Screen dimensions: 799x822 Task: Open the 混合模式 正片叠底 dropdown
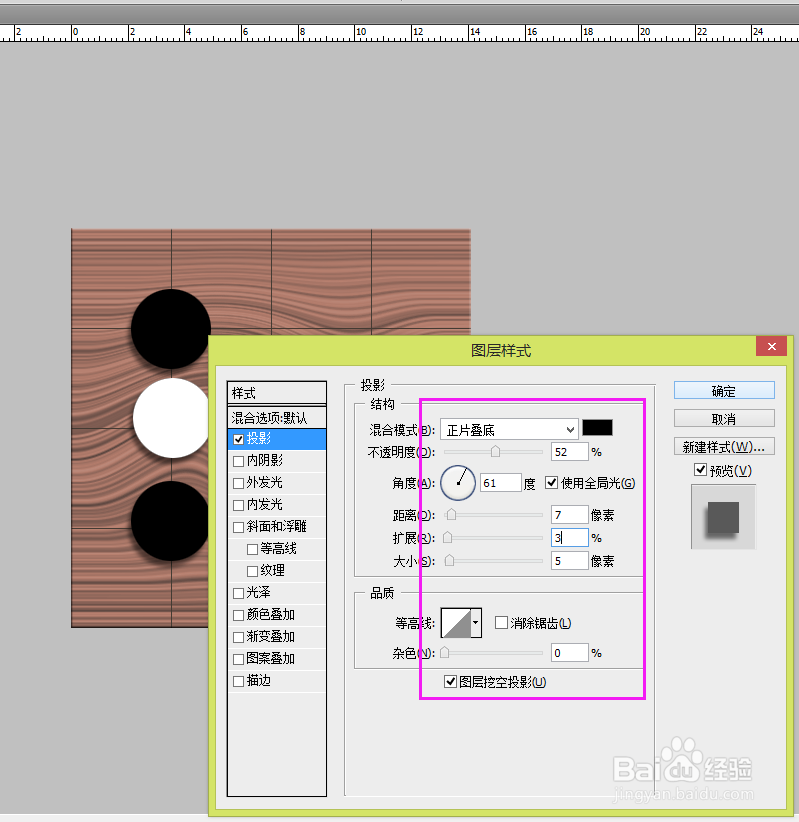pyautogui.click(x=509, y=430)
